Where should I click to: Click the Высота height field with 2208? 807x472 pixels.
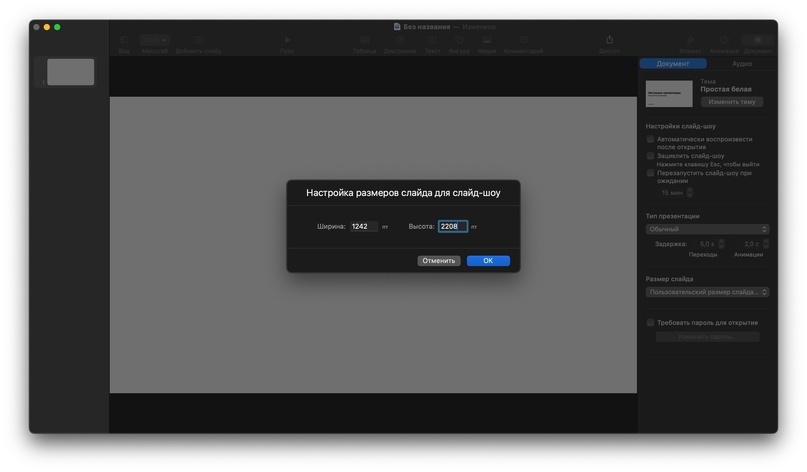453,226
